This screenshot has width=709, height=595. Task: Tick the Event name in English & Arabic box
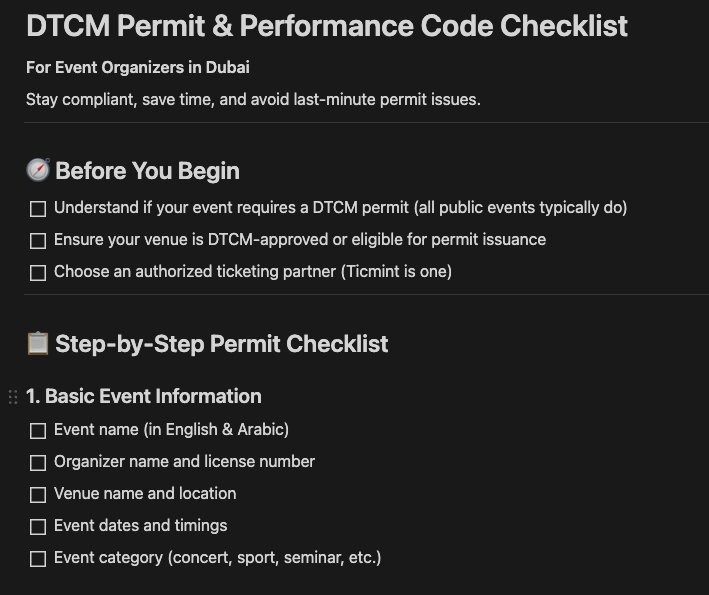point(38,431)
